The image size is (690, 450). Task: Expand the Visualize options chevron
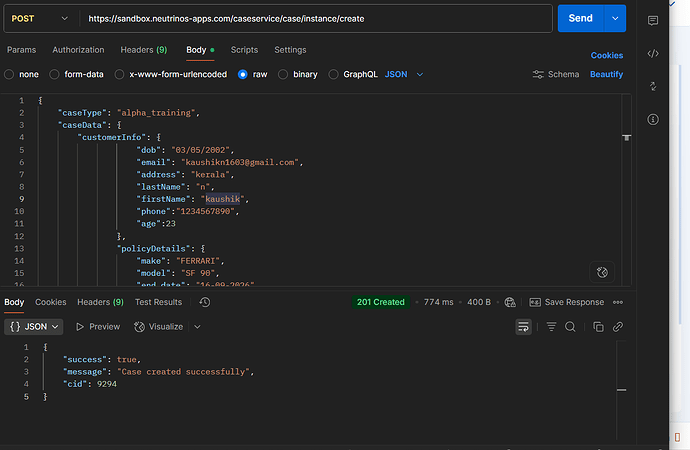coord(197,327)
